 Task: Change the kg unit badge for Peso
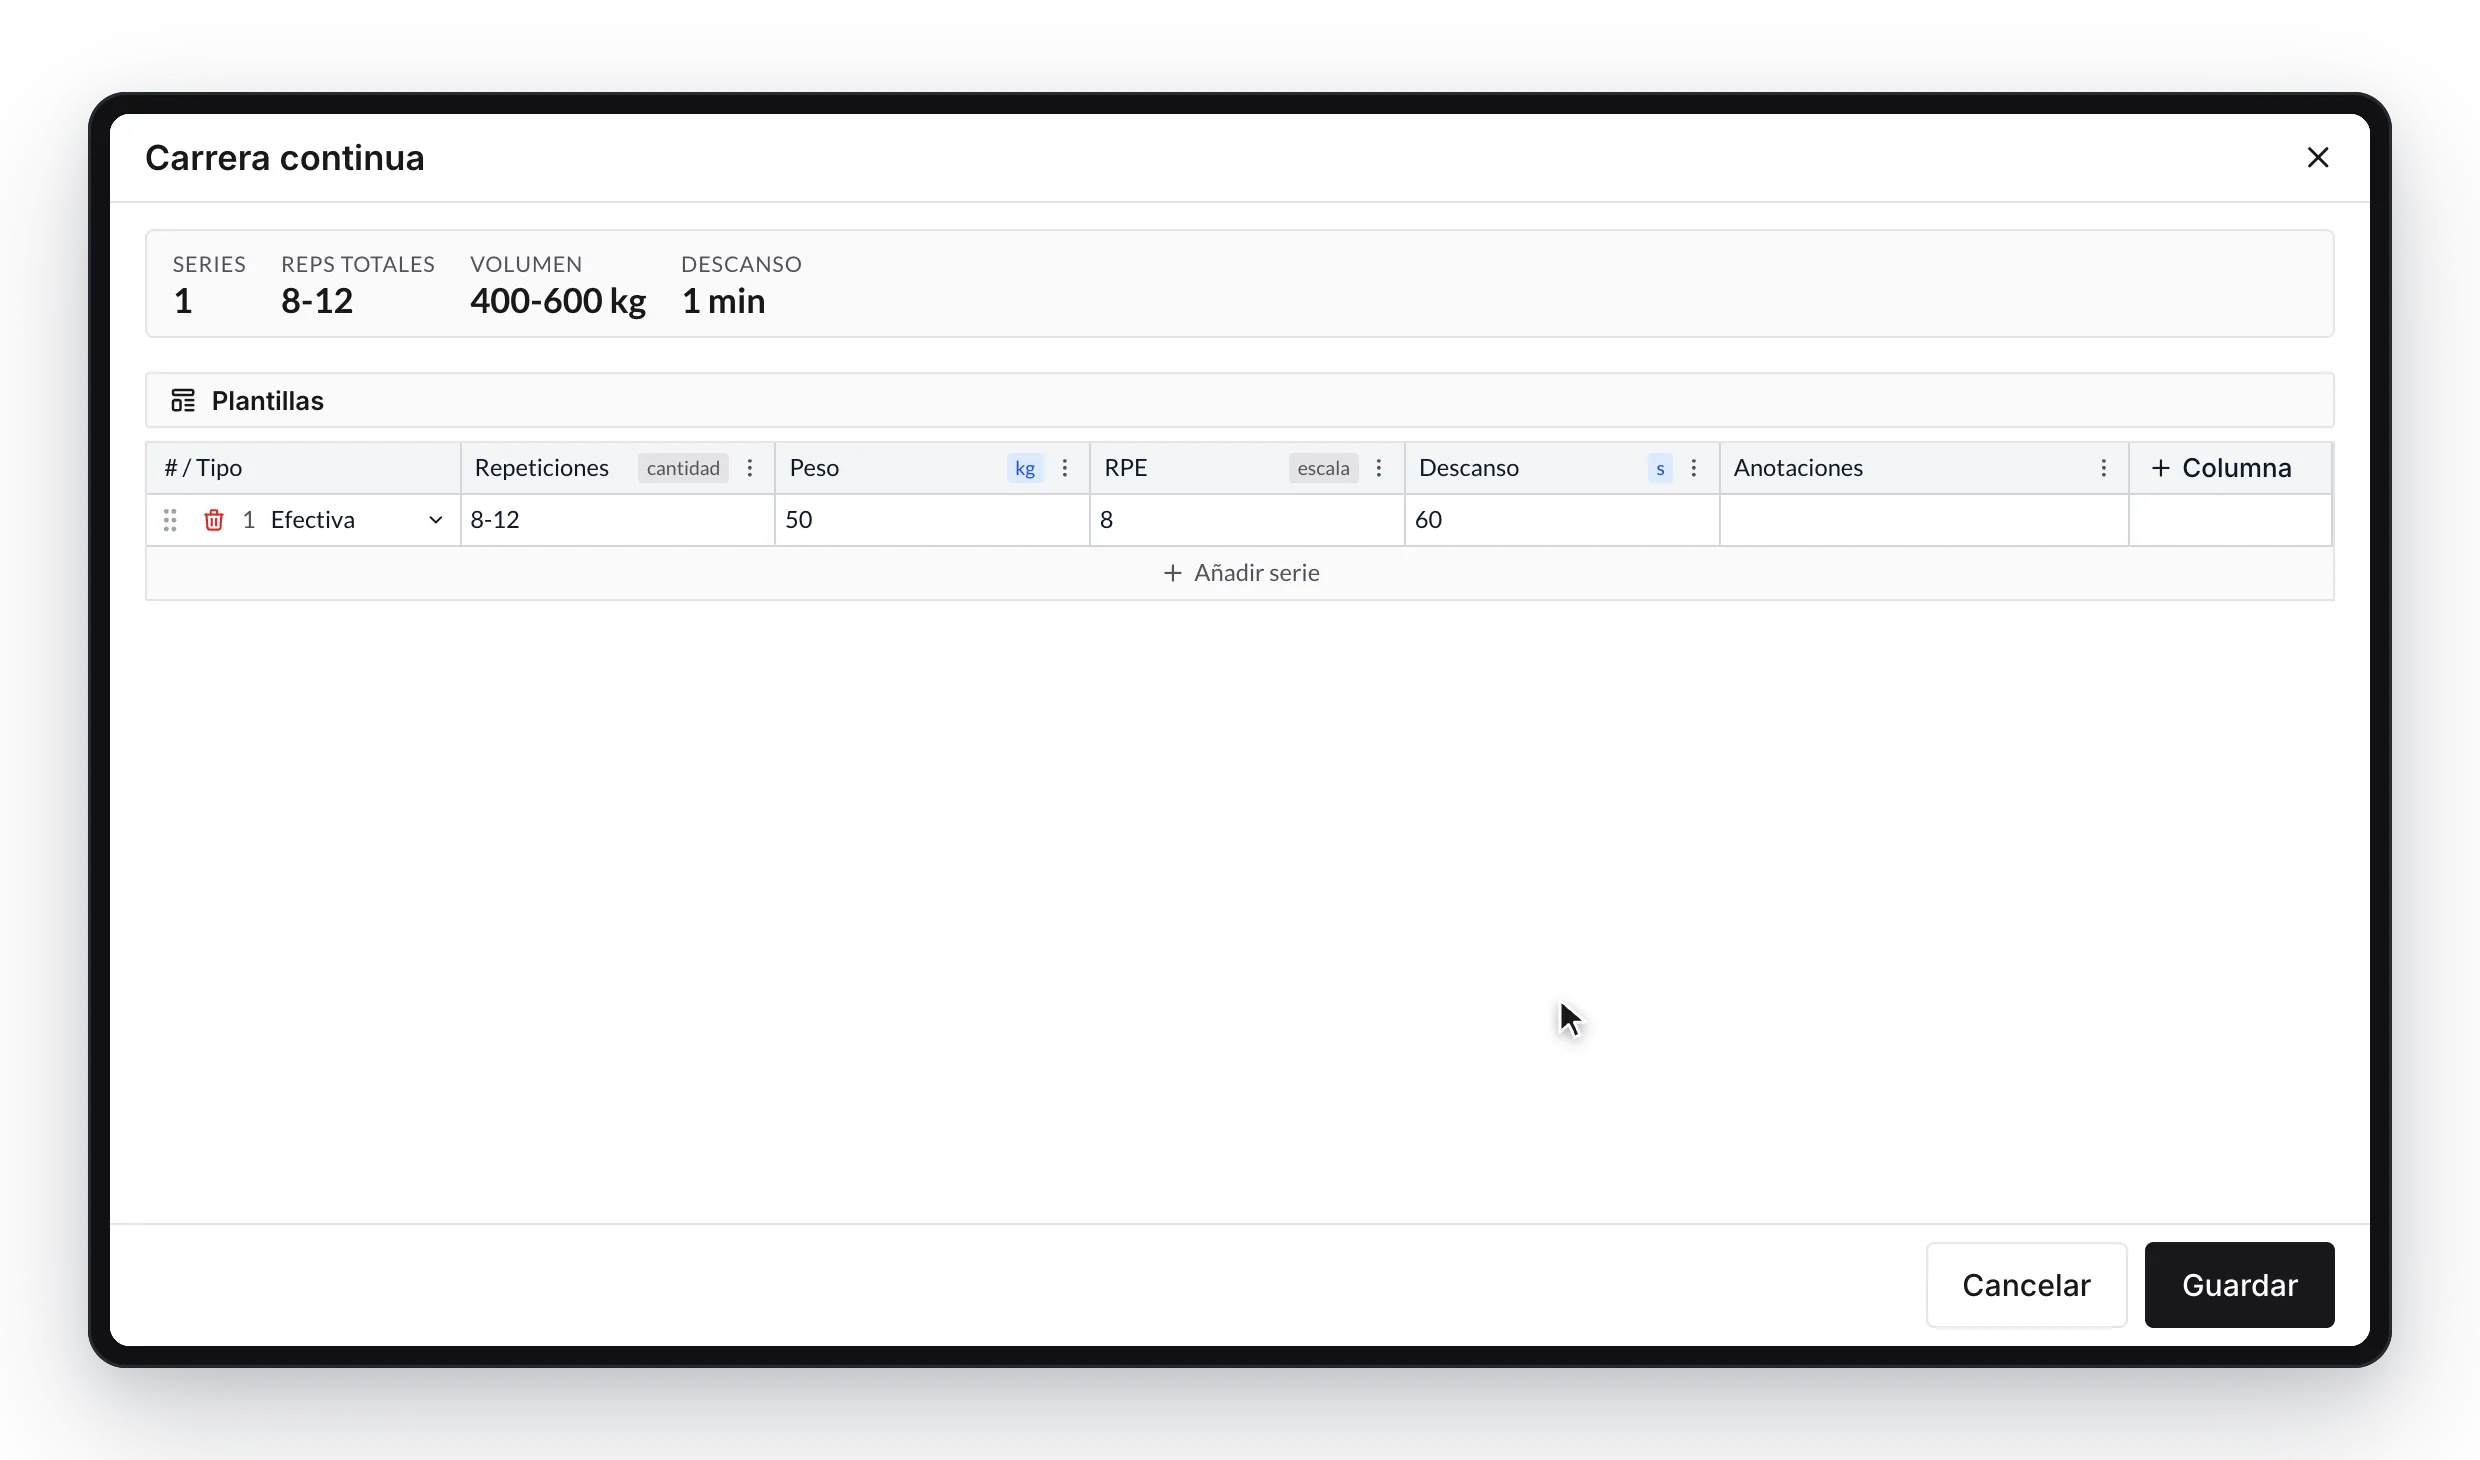click(1025, 468)
